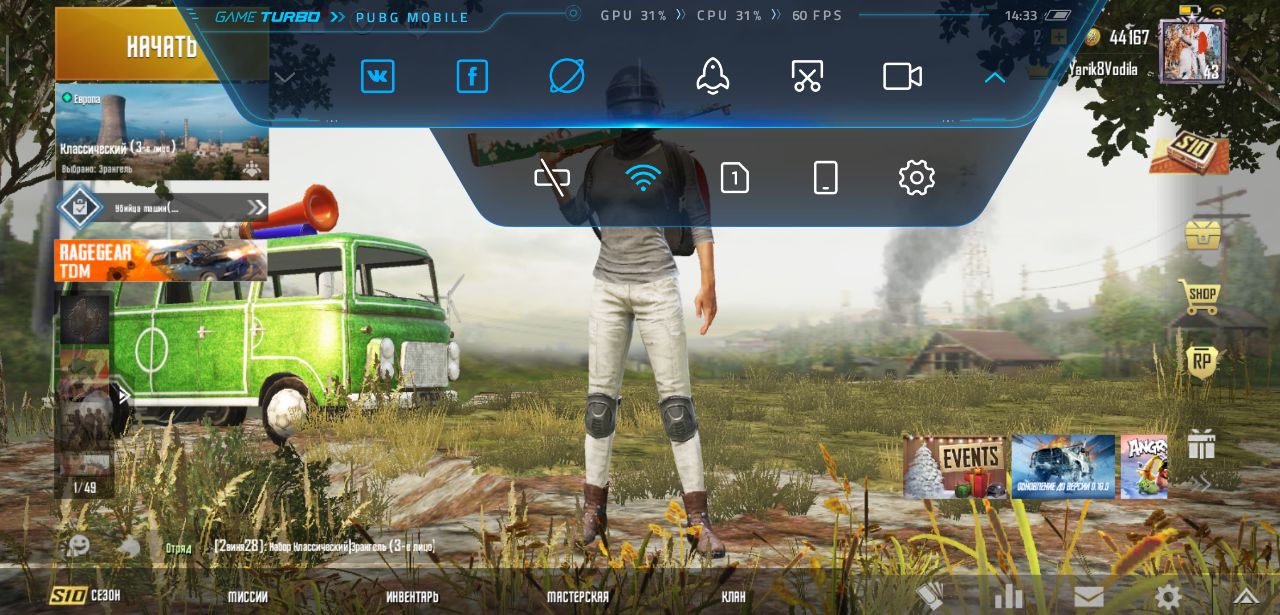
Task: Open game settings gear in bottom bar
Action: pyautogui.click(x=1168, y=598)
